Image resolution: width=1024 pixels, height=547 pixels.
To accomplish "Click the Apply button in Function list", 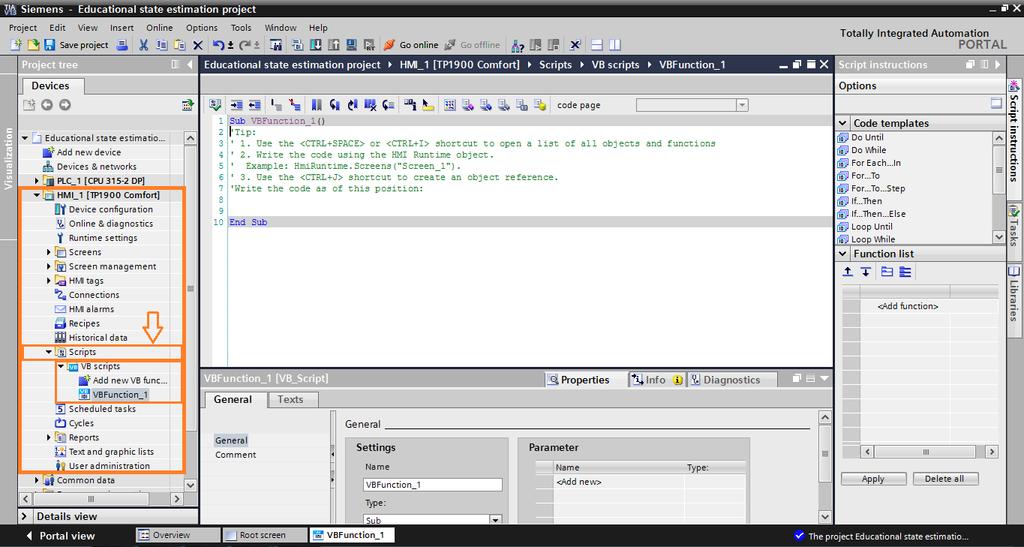I will pyautogui.click(x=872, y=478).
